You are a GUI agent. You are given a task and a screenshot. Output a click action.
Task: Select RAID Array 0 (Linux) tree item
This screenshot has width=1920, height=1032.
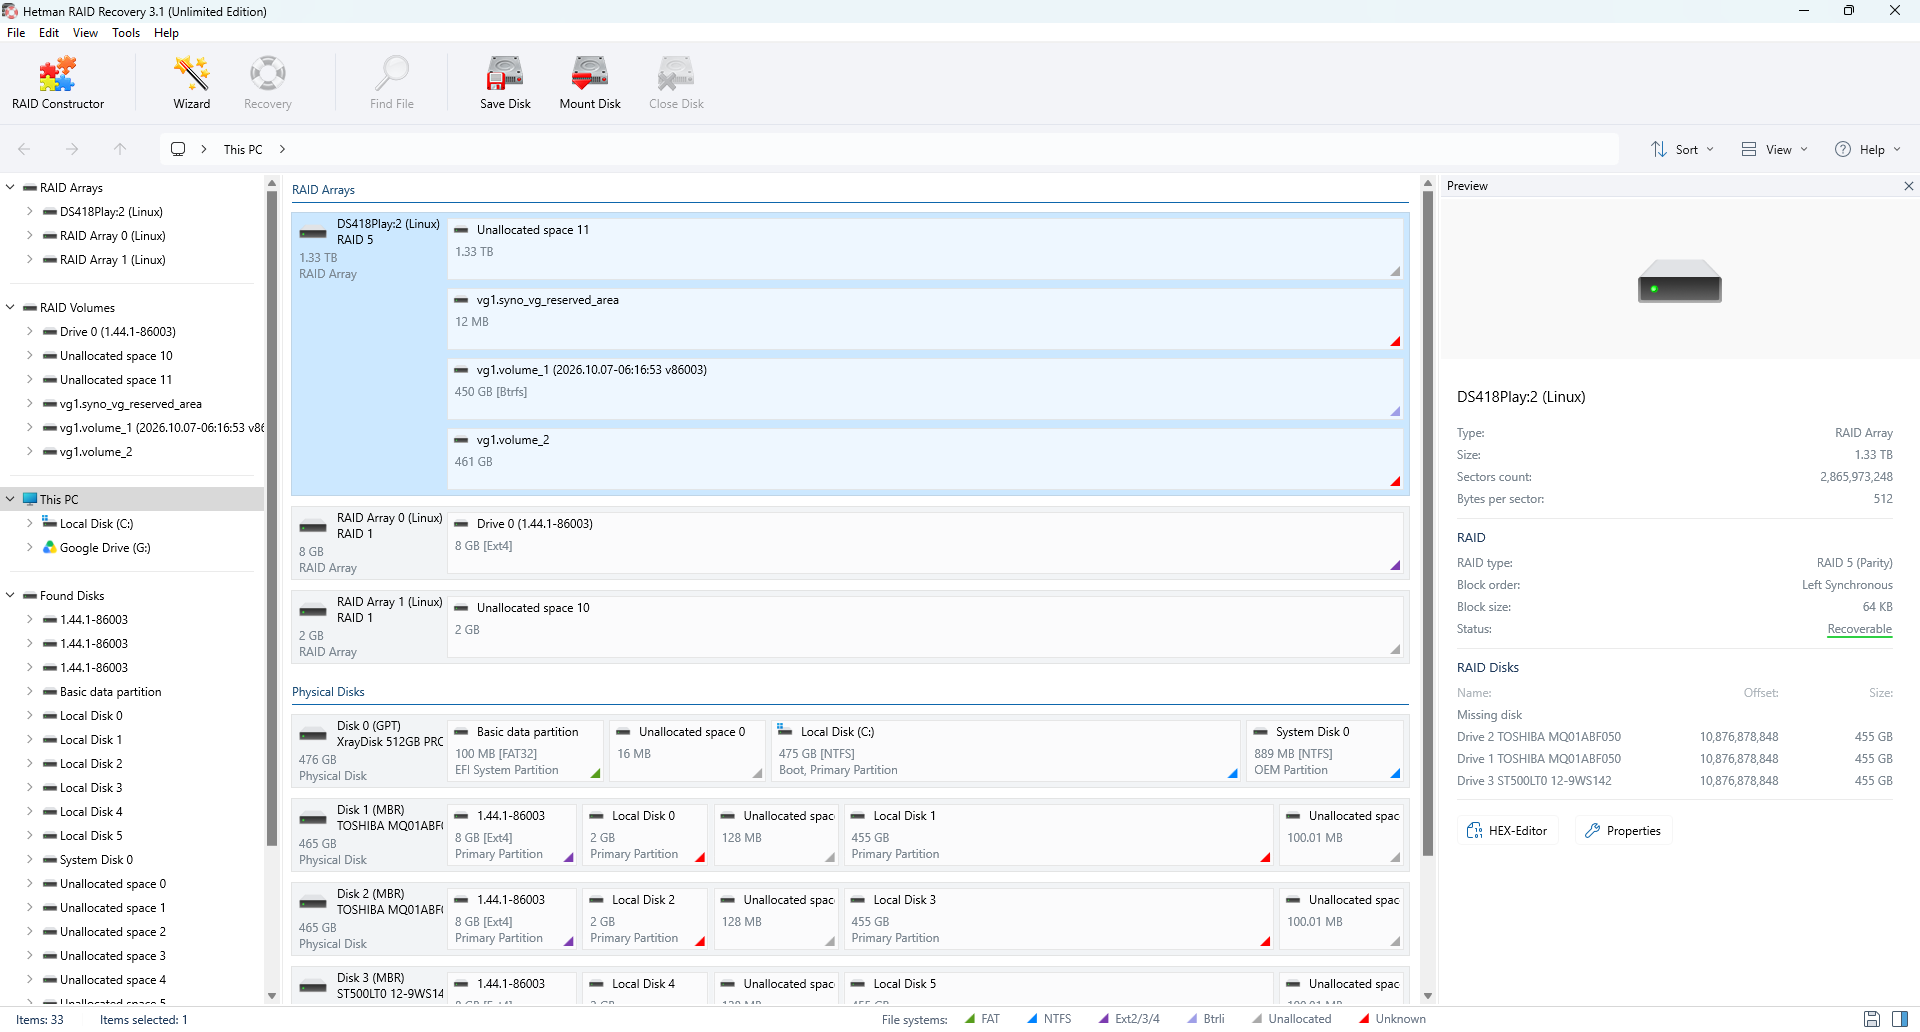pyautogui.click(x=112, y=235)
